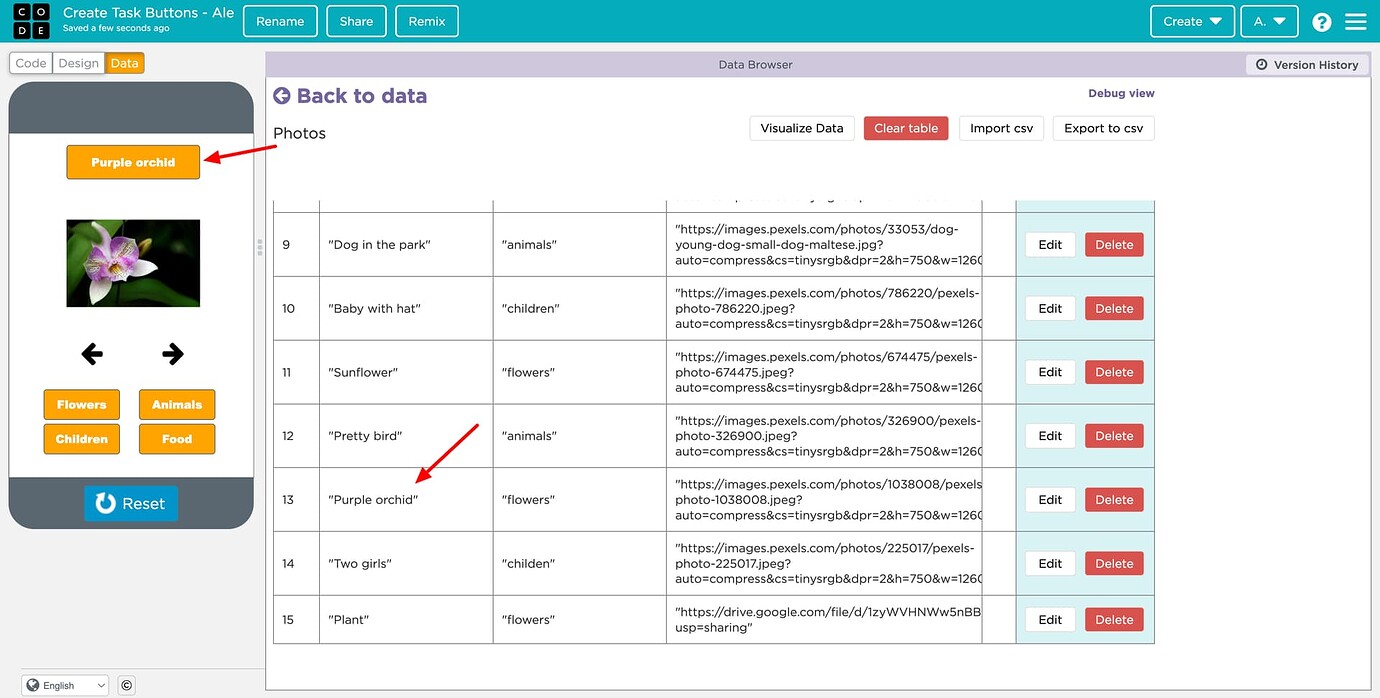This screenshot has height=698, width=1380.
Task: Switch to the Design tab
Action: 78,62
